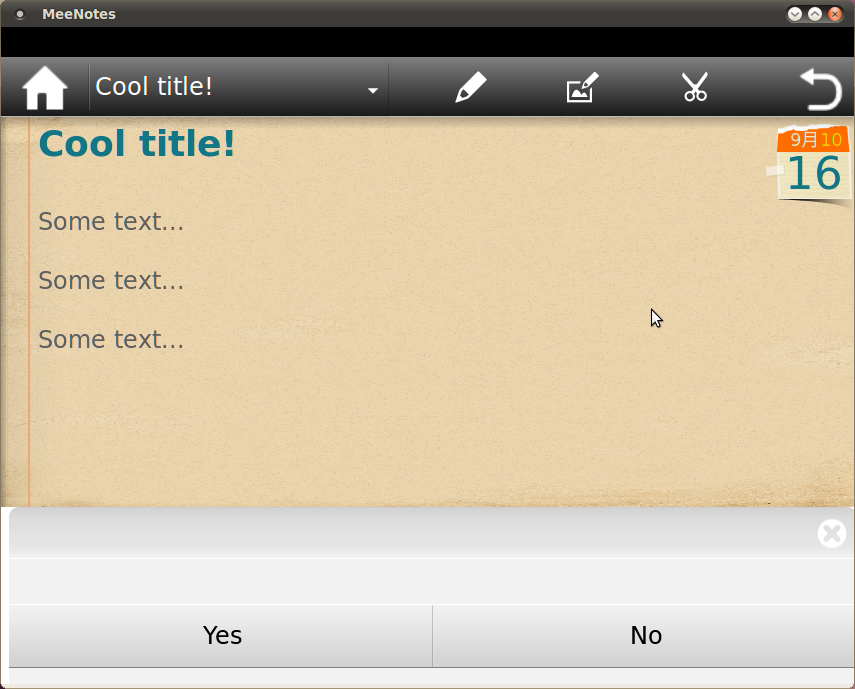Expand the note list dropdown arrow

[x=373, y=90]
